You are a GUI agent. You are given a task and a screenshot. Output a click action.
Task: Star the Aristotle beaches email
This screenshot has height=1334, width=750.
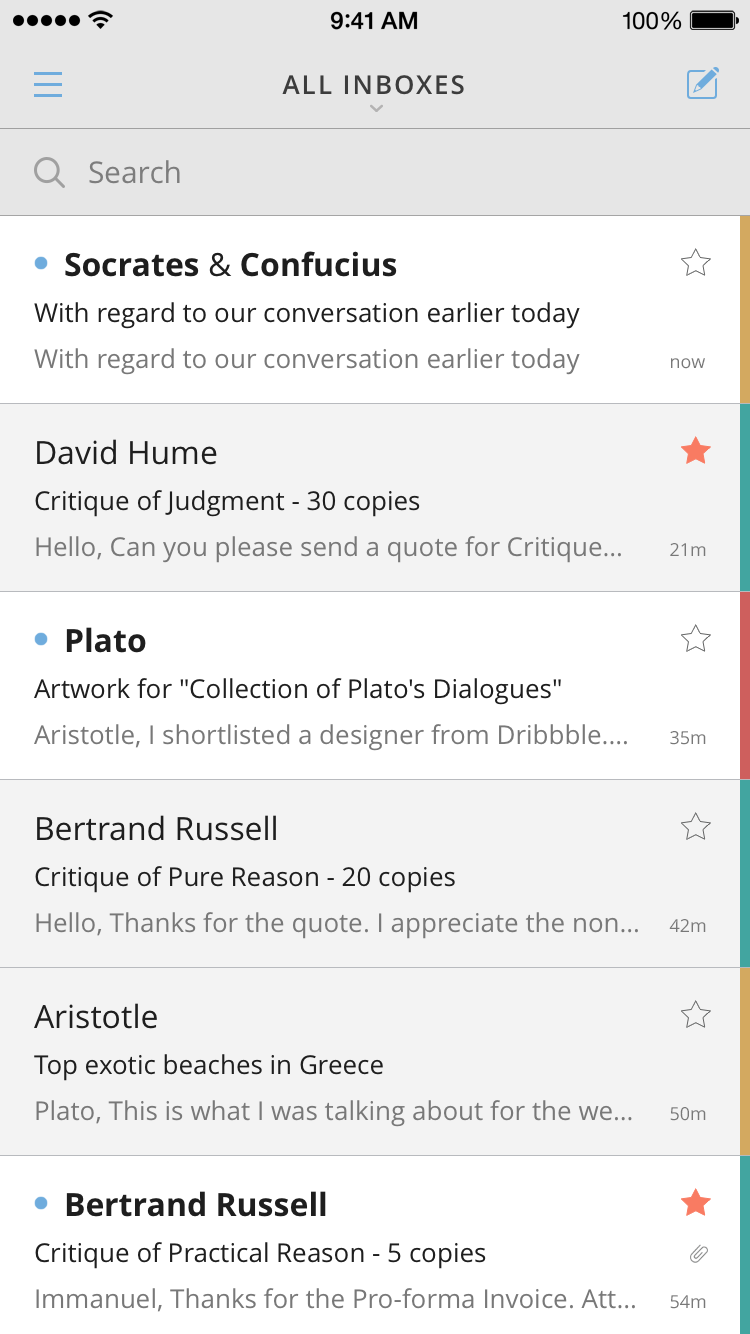[695, 1015]
